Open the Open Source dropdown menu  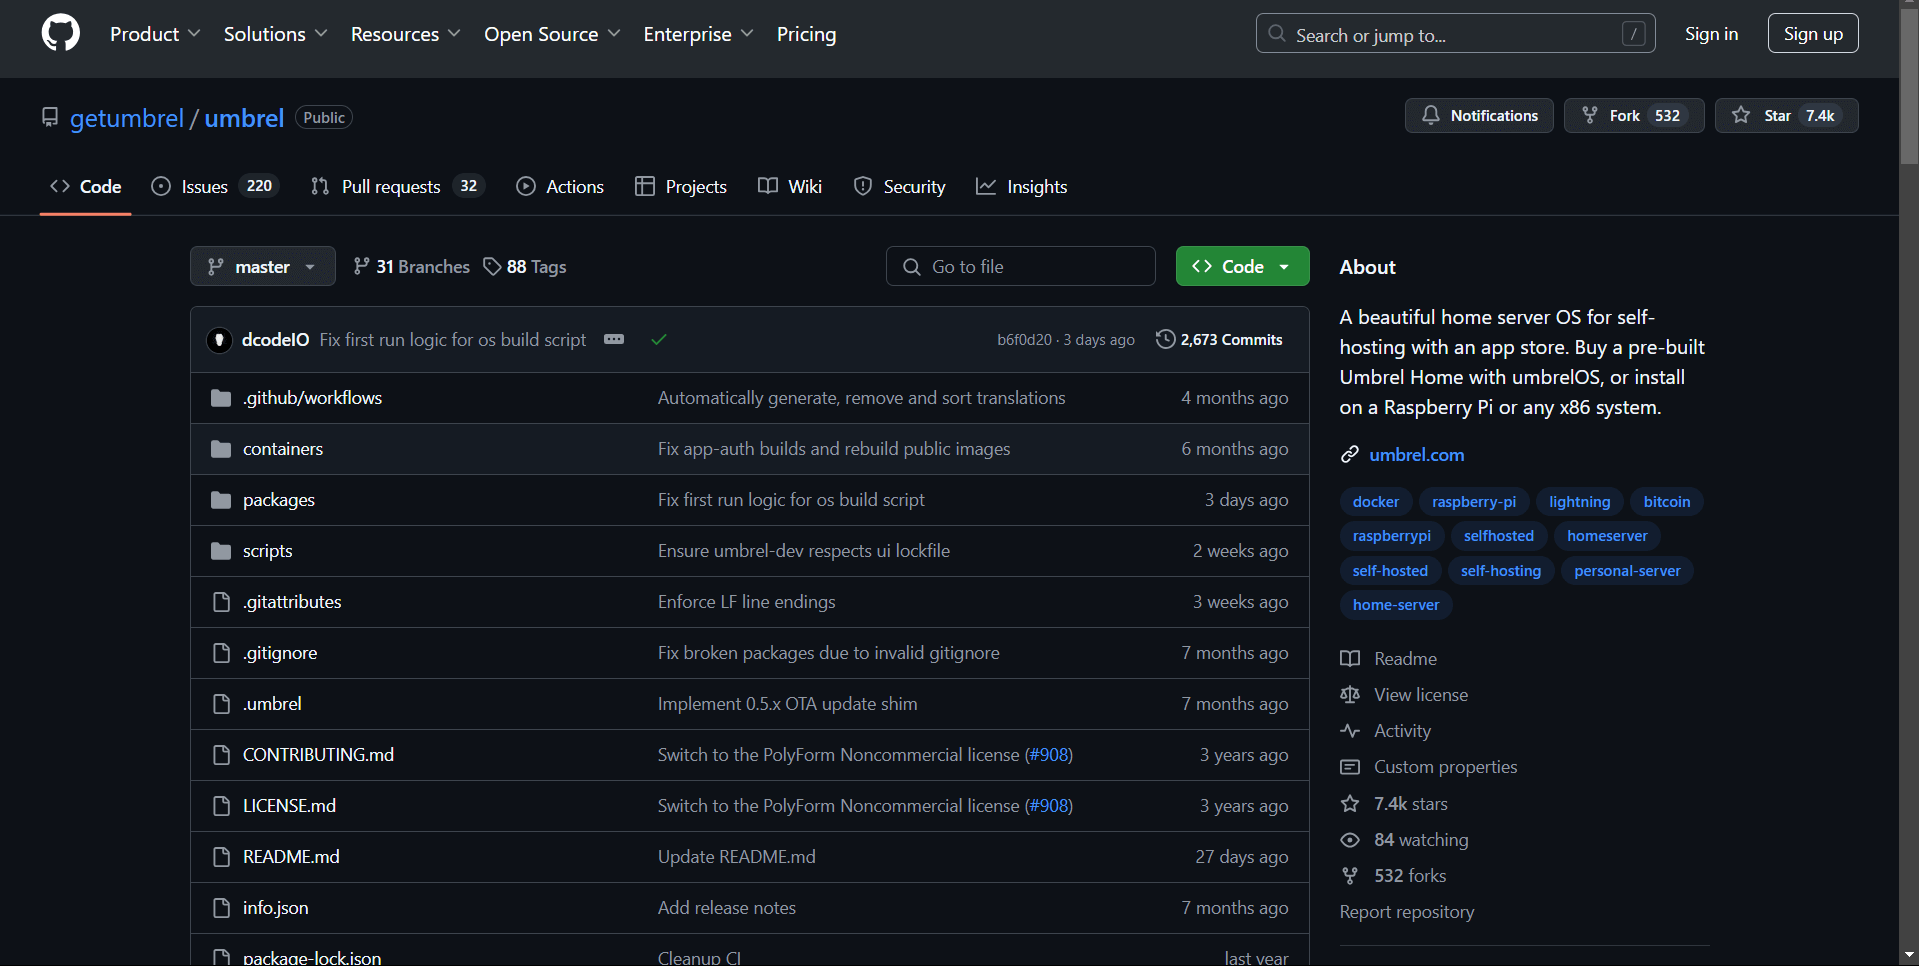coord(552,34)
